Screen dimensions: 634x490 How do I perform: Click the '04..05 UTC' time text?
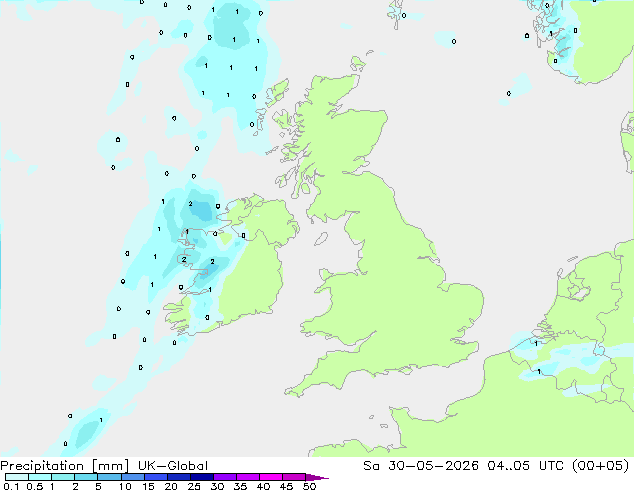click(527, 466)
